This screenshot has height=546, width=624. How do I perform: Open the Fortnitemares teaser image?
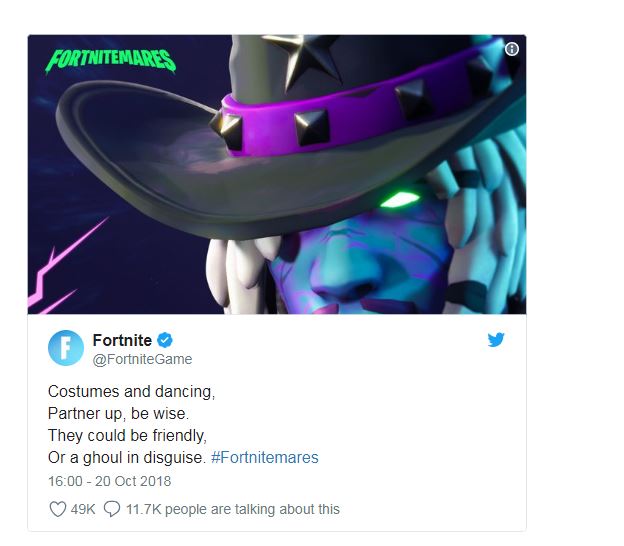point(277,174)
